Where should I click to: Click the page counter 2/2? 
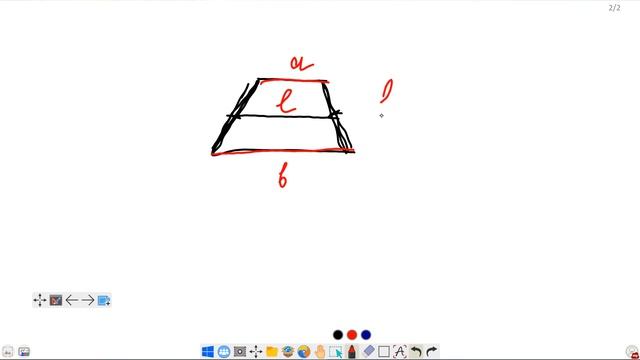point(614,8)
